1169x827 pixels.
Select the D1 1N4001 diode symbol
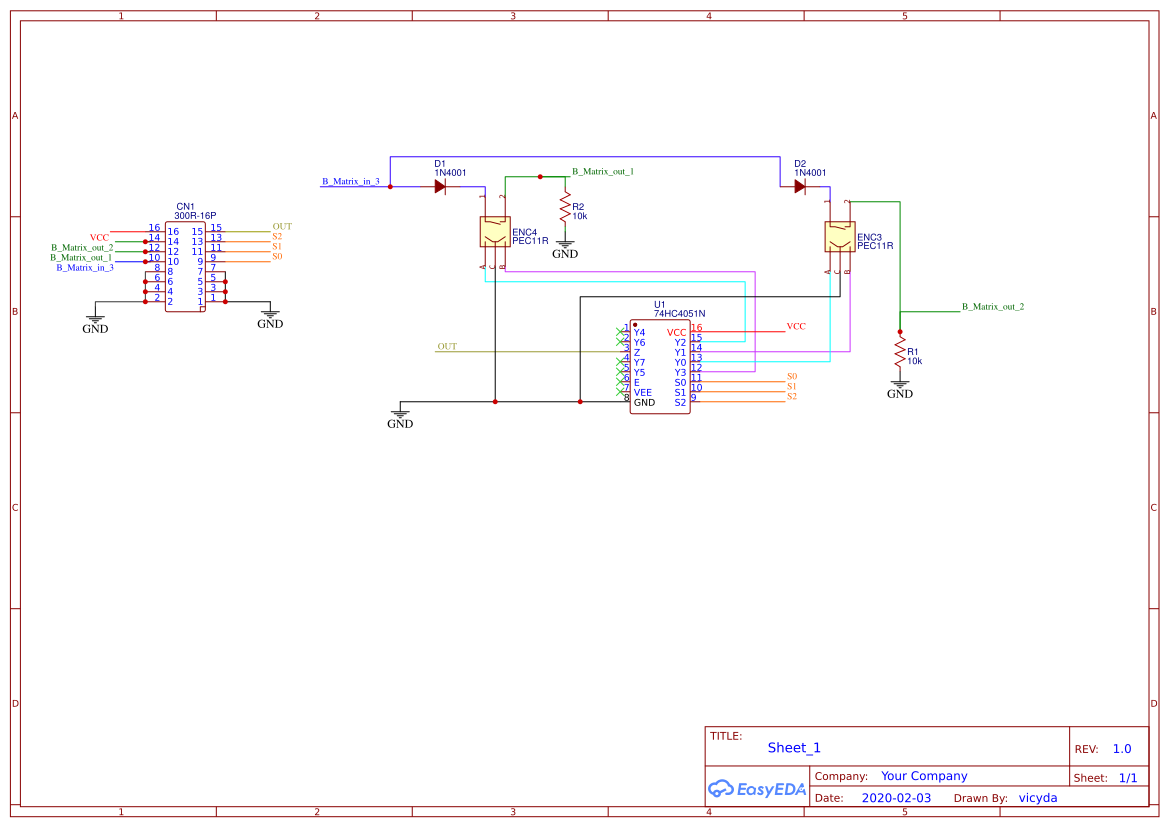coord(439,185)
